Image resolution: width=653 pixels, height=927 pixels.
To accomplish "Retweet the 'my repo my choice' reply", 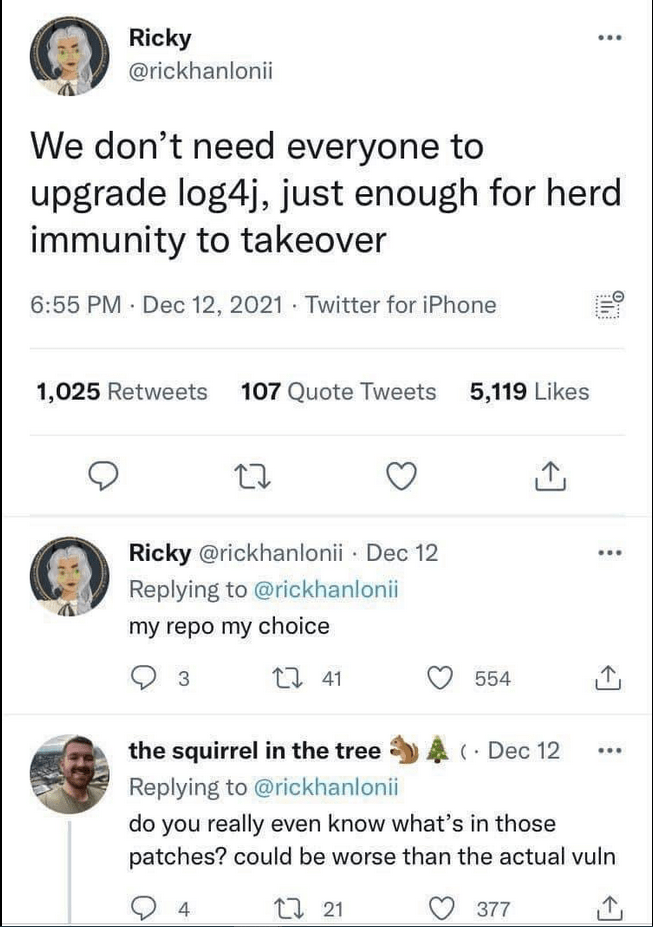I will click(283, 679).
